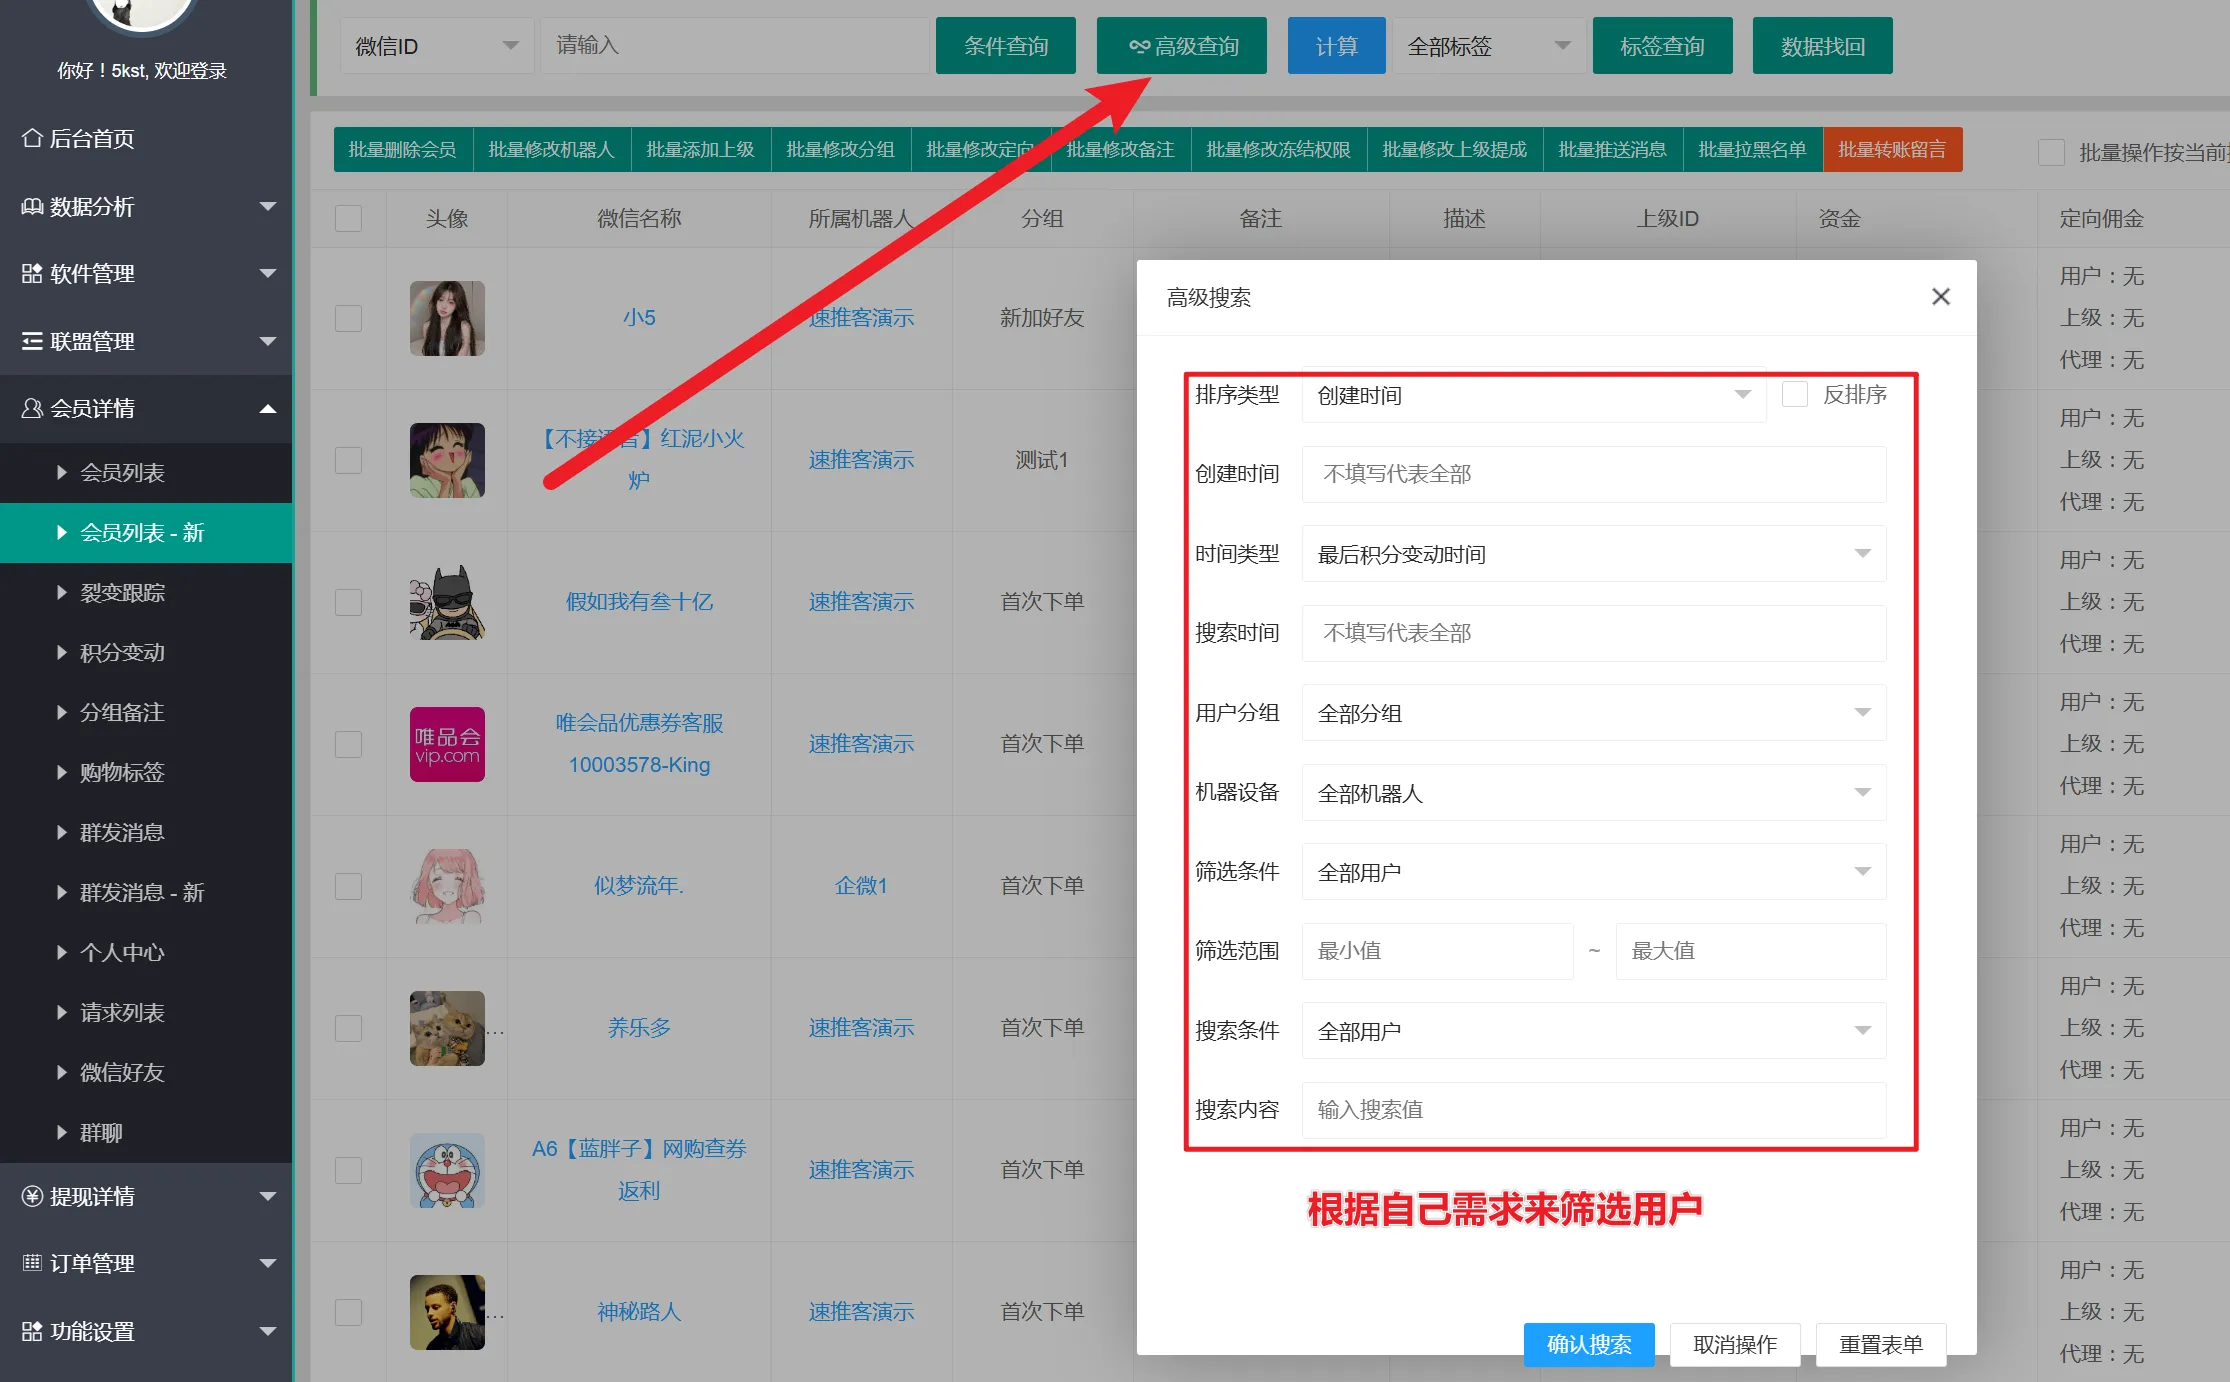The height and width of the screenshot is (1382, 2230).
Task: Click 批量推送消息 toolbar button
Action: coord(1612,150)
